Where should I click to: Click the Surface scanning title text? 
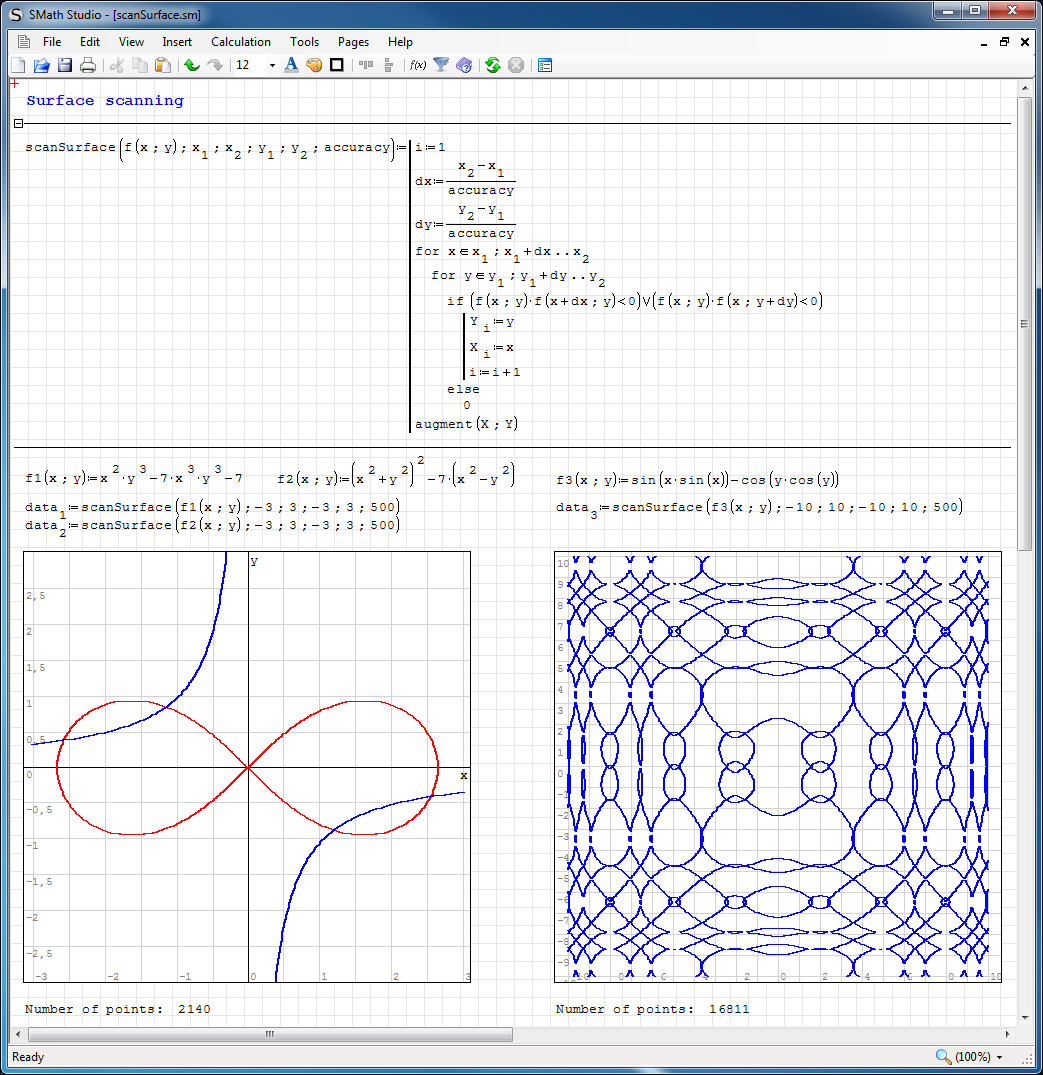(x=105, y=101)
